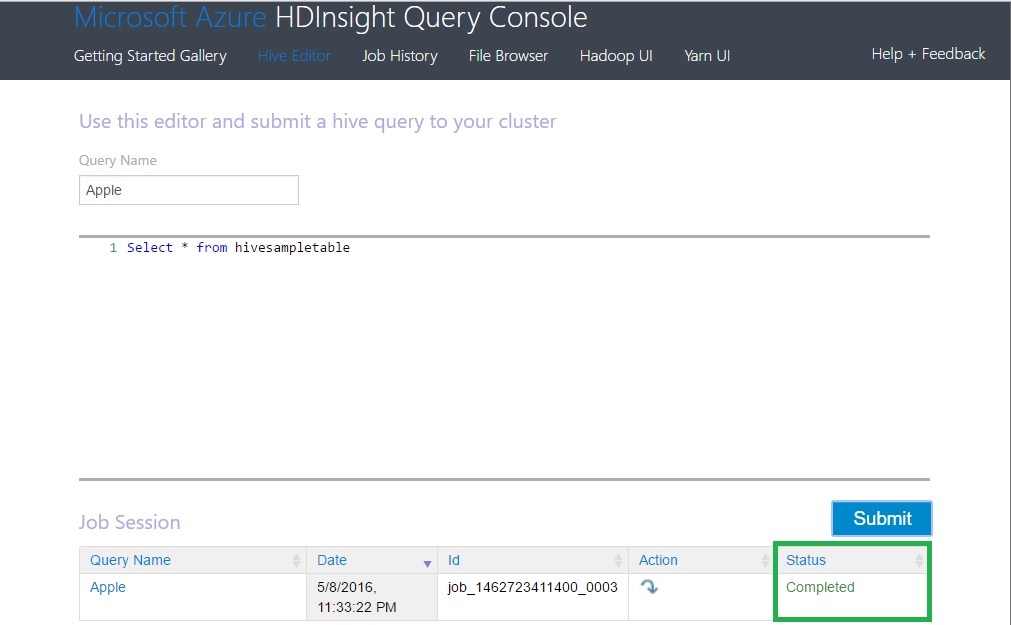Sort Job Session by Query Name column

tap(192, 561)
